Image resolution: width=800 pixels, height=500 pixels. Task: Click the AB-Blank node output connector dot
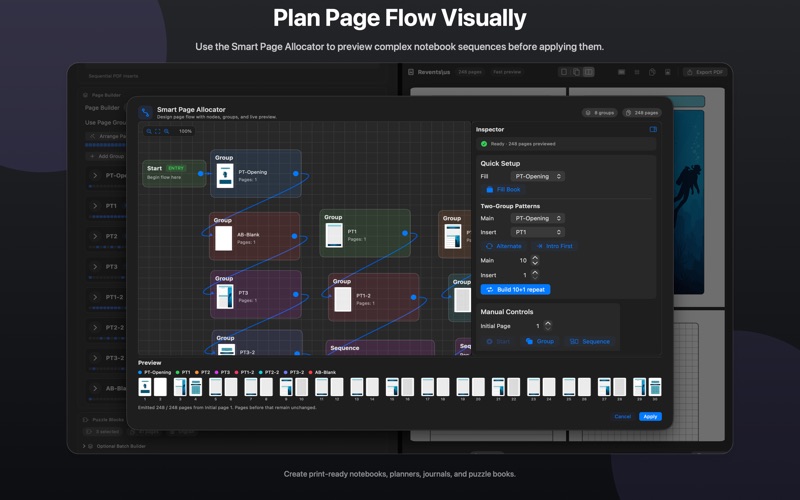click(294, 236)
